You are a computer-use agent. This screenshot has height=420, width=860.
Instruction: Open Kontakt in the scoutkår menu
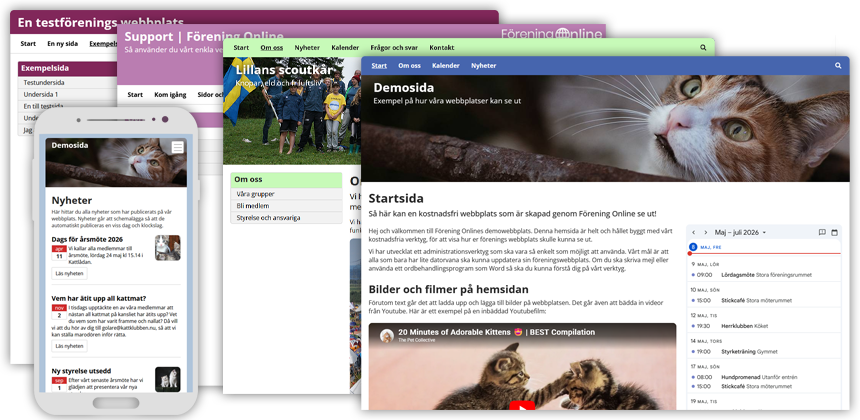[442, 48]
